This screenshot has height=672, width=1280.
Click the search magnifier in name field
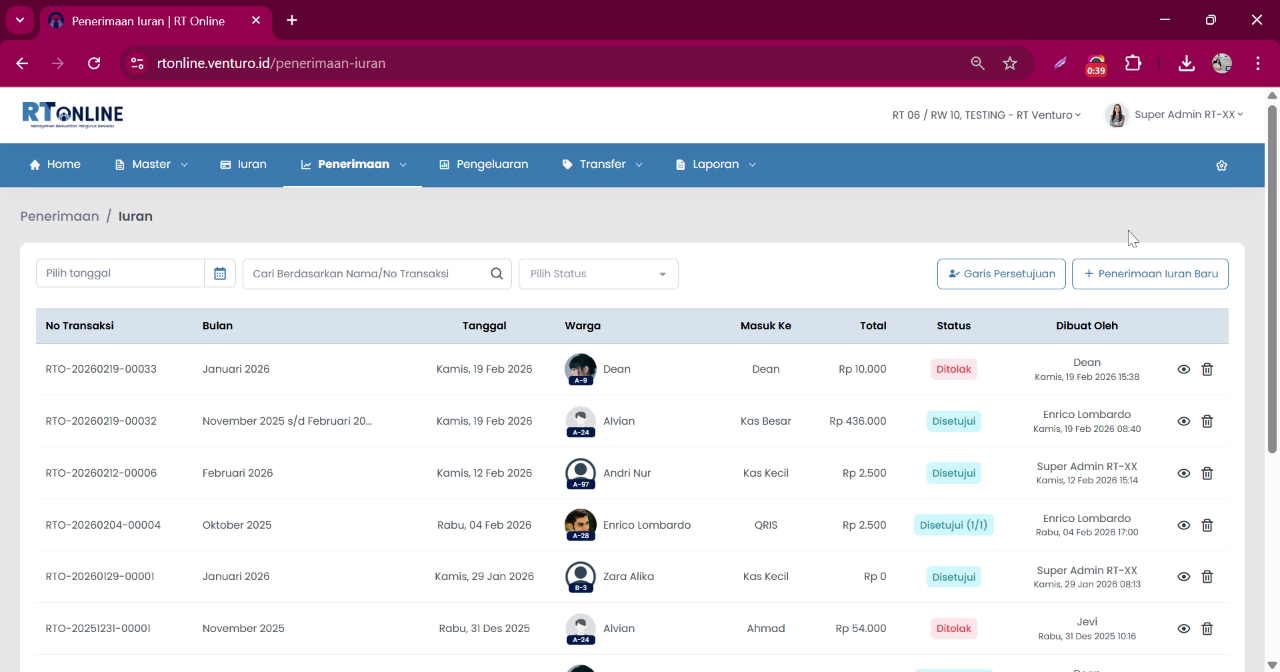496,274
